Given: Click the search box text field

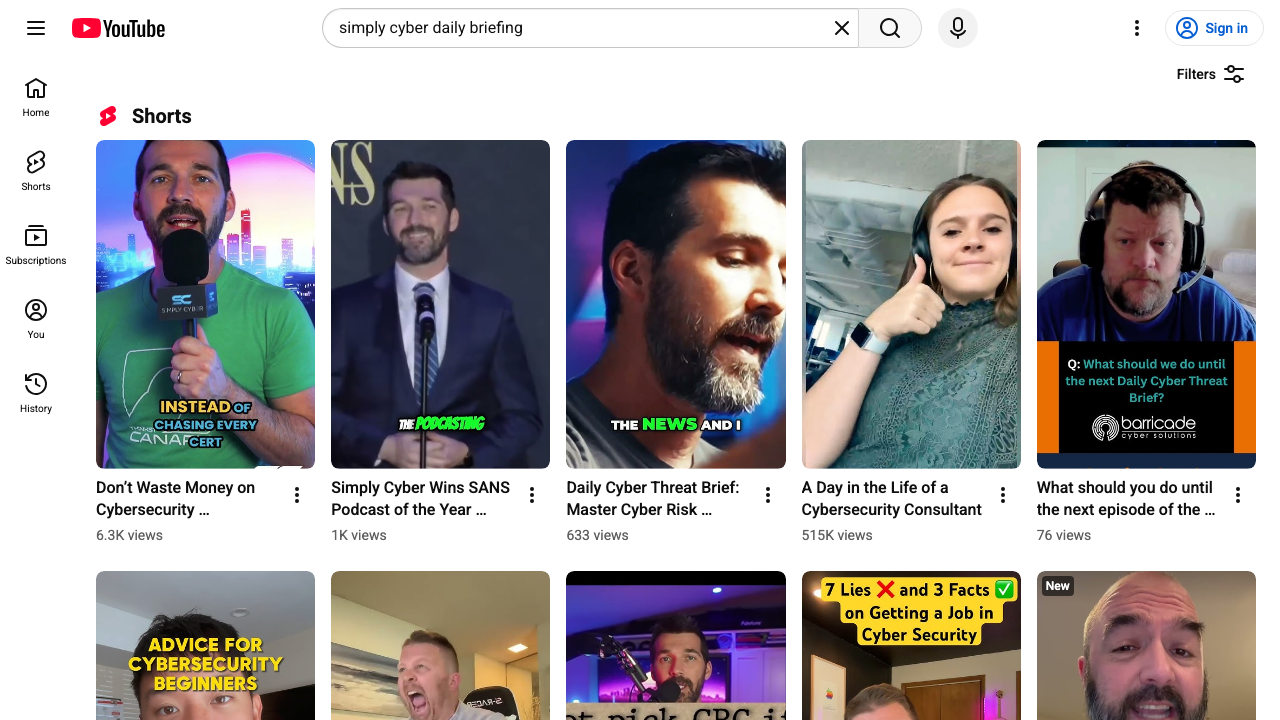Looking at the screenshot, I should pos(580,28).
